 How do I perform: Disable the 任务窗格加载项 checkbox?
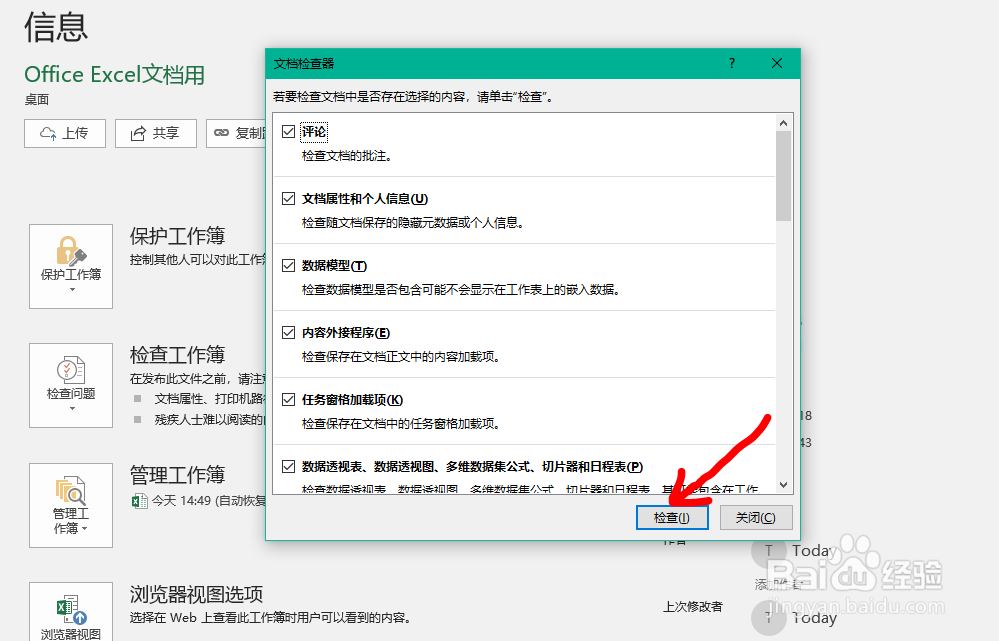click(x=287, y=397)
